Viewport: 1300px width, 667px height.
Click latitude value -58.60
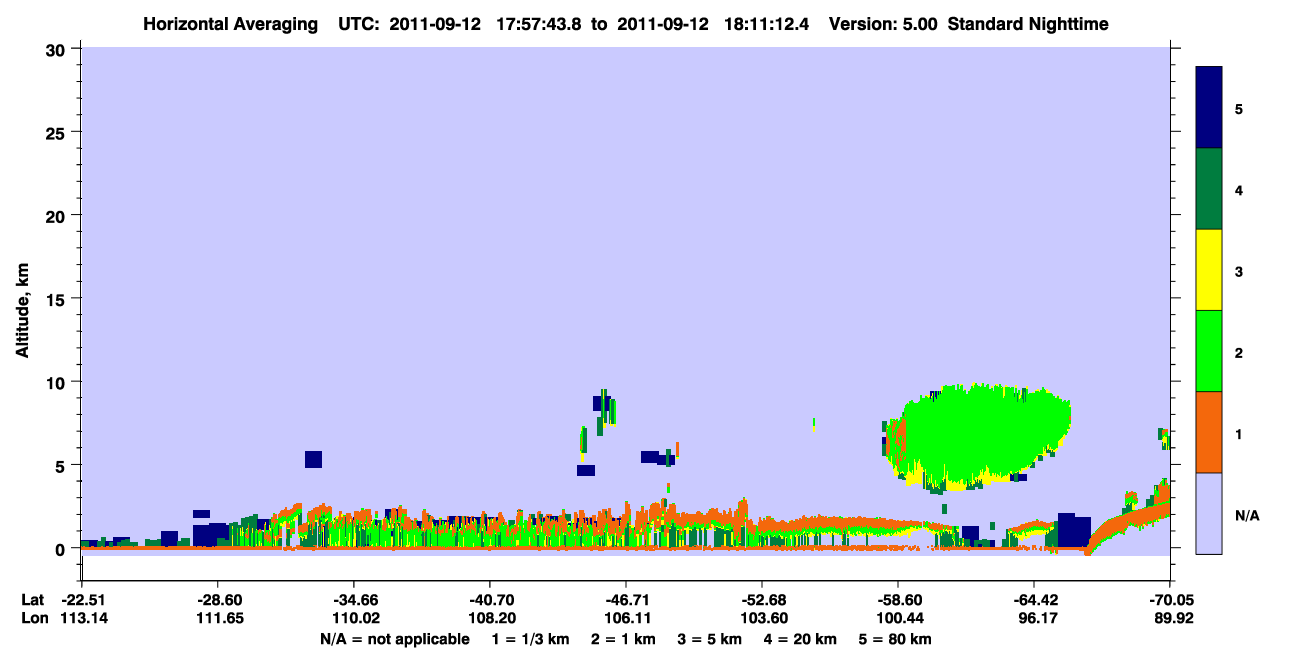pos(898,600)
